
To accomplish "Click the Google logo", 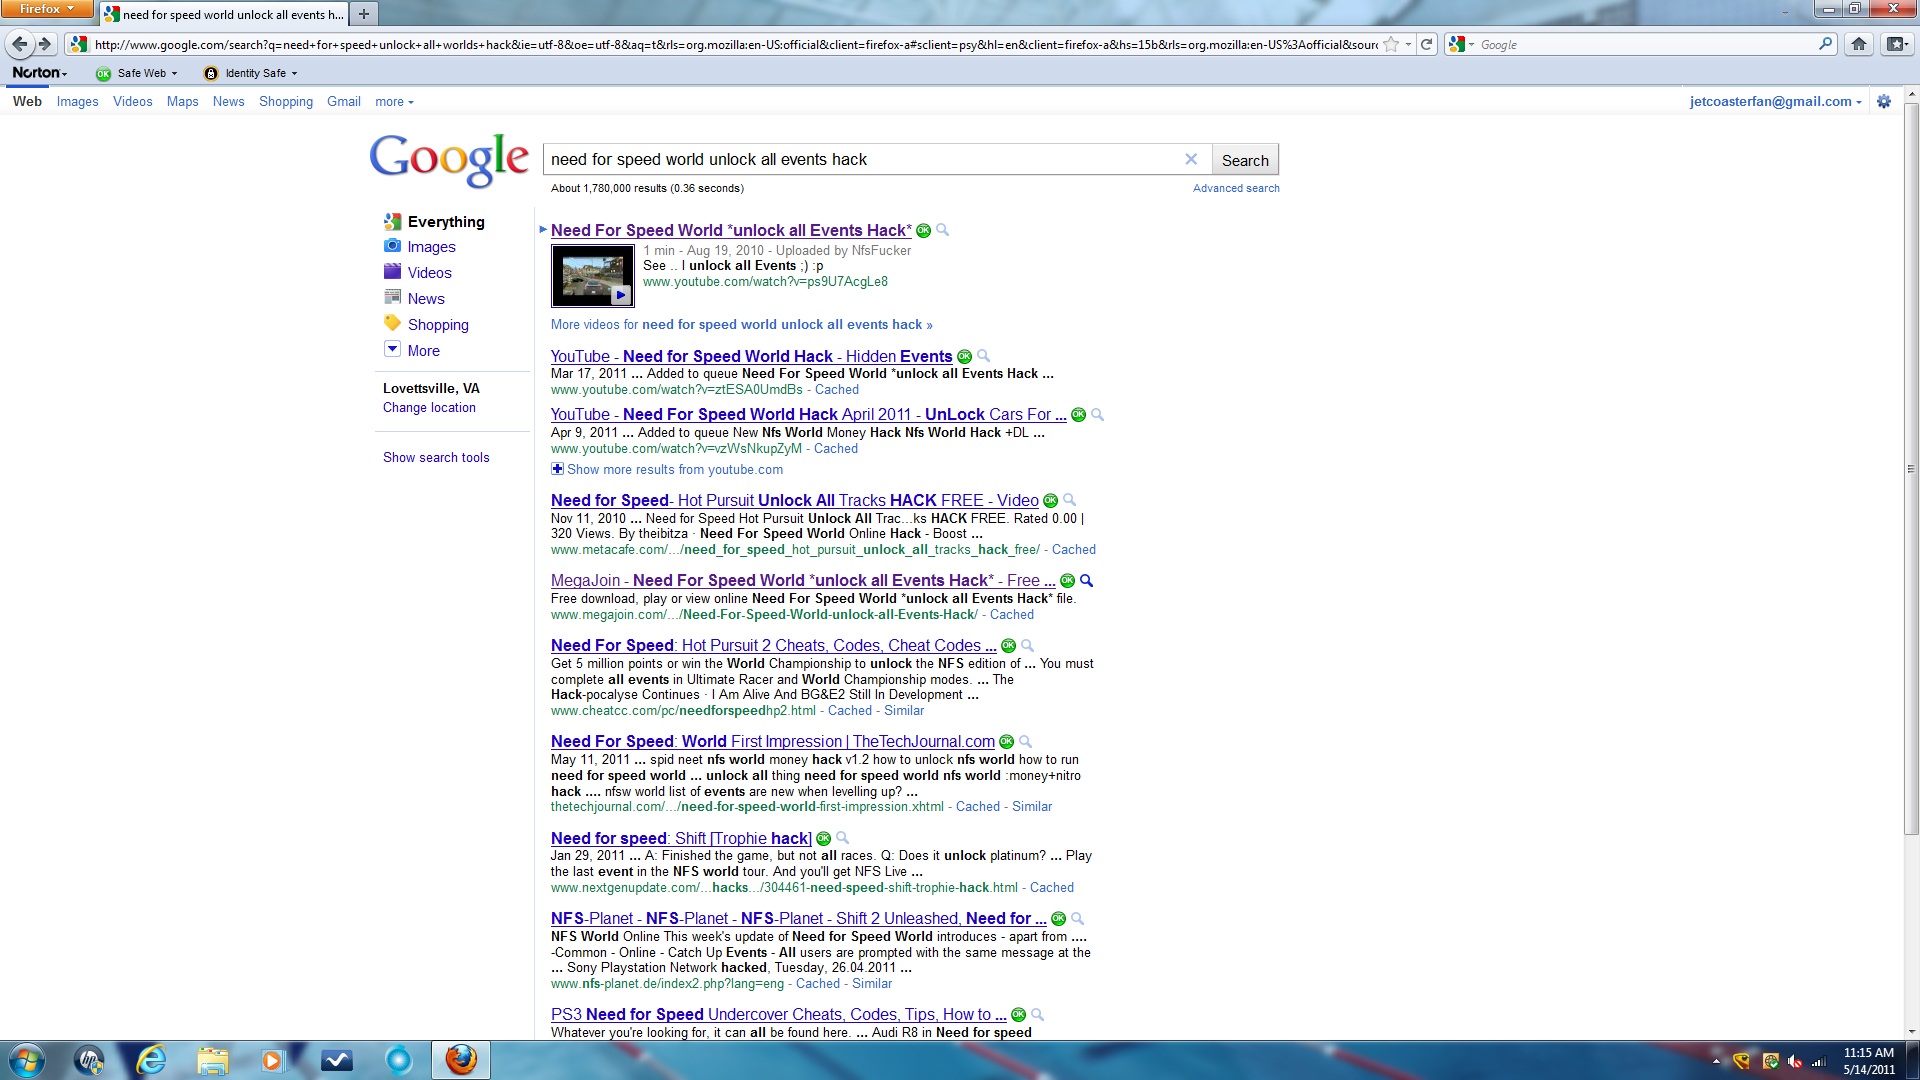I will [x=449, y=160].
